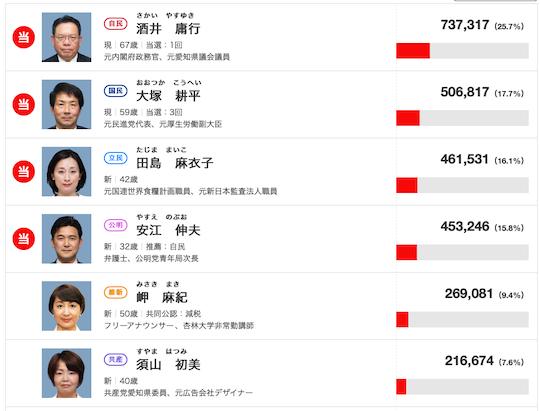Click the photo of 田島 麻衣子

coord(66,172)
